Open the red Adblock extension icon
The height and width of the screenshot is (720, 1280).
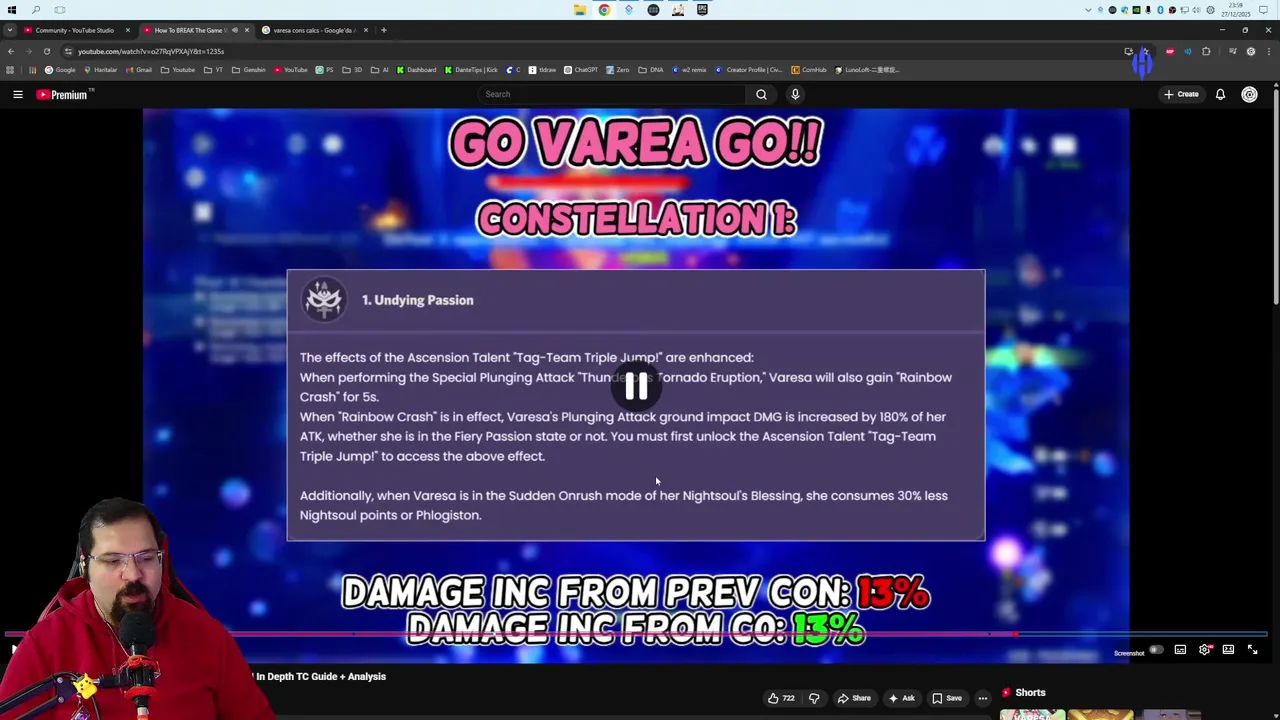pyautogui.click(x=1169, y=51)
